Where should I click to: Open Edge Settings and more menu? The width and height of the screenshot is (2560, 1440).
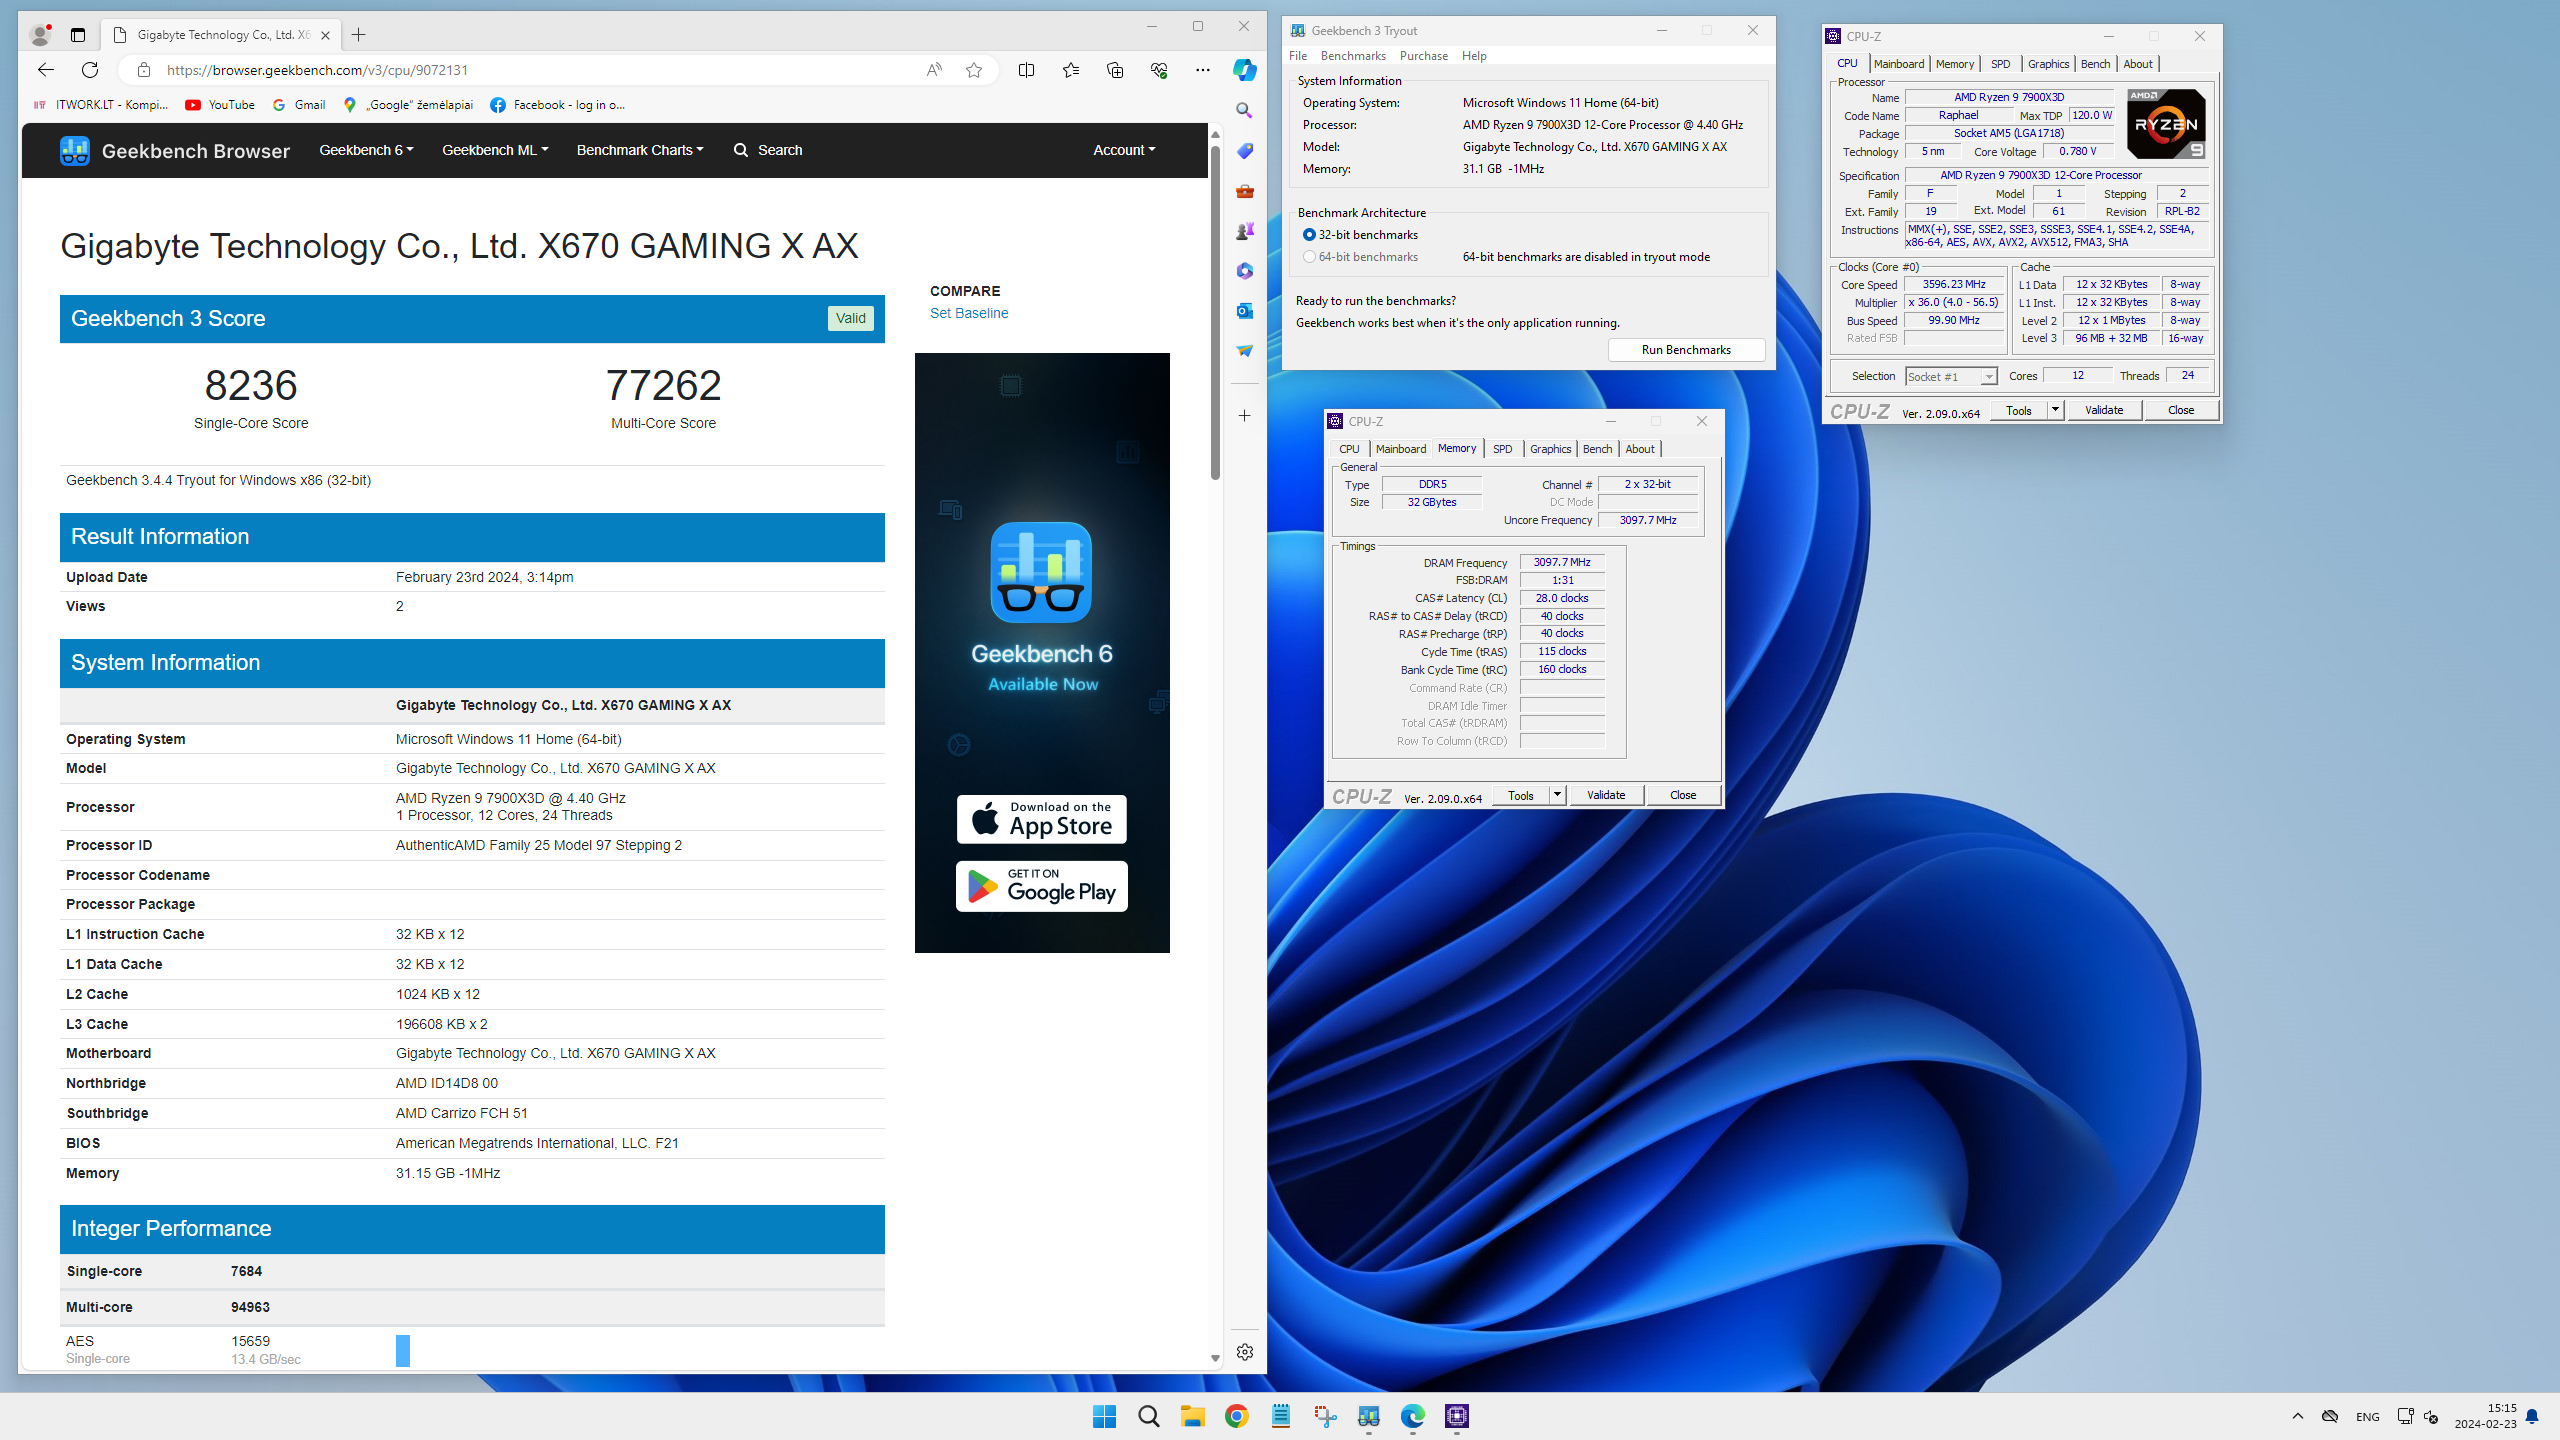click(x=1203, y=70)
